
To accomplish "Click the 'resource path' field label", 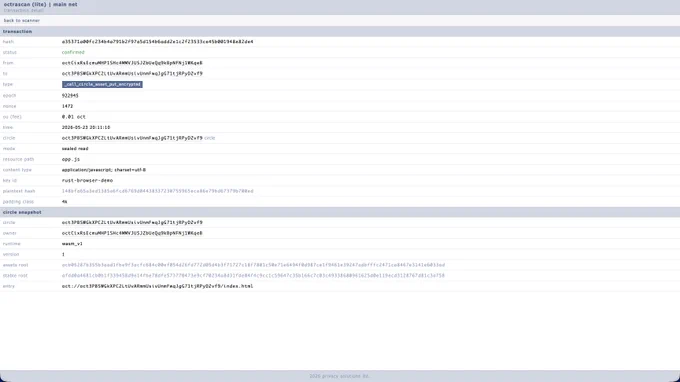I will click(x=18, y=159).
